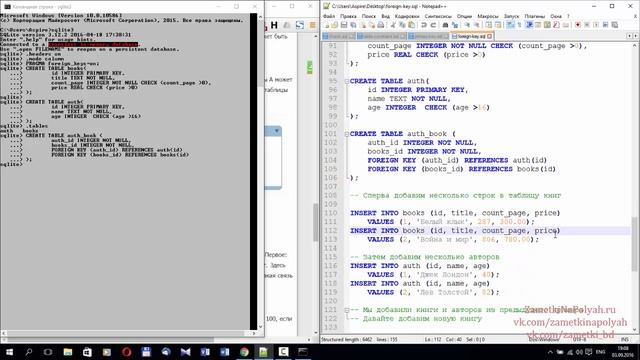The width and height of the screenshot is (640, 360).
Task: Open Кодировки menu
Action: (x=407, y=16)
